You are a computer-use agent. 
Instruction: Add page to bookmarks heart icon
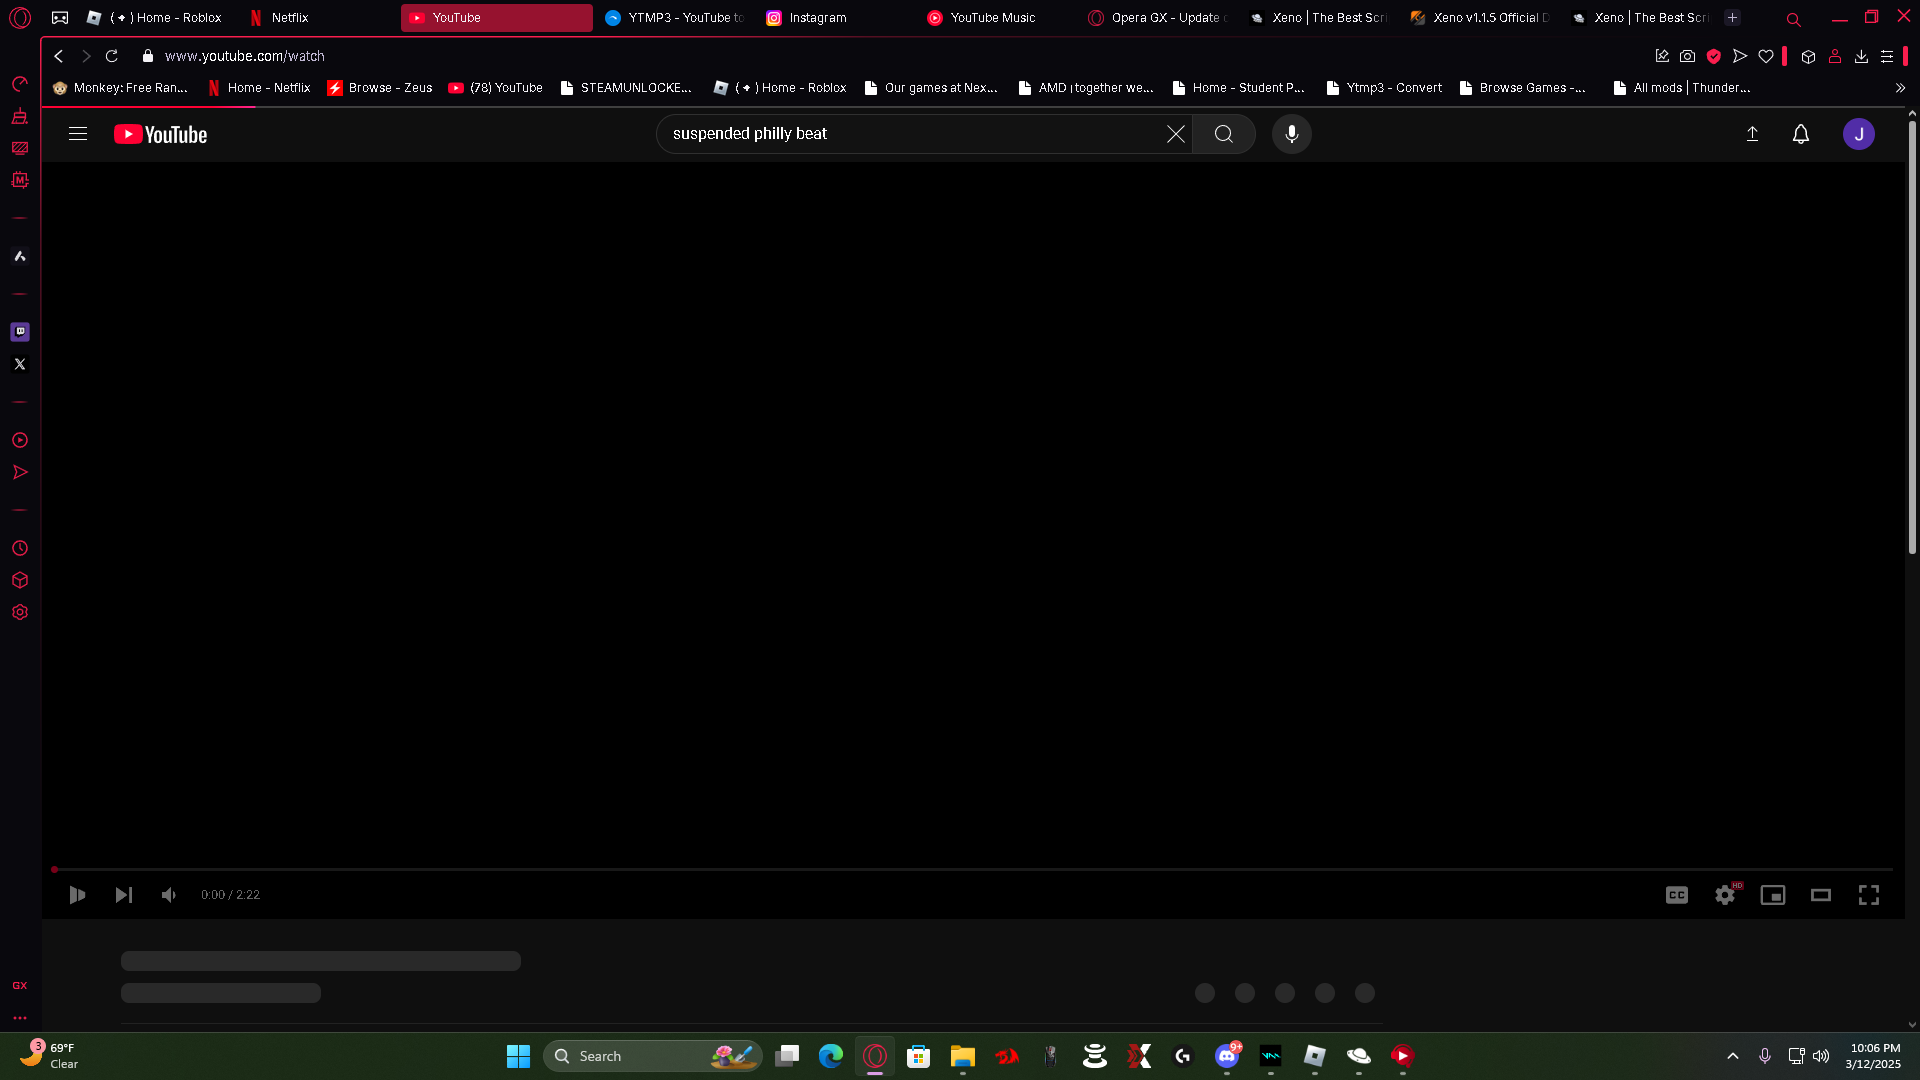coord(1766,56)
